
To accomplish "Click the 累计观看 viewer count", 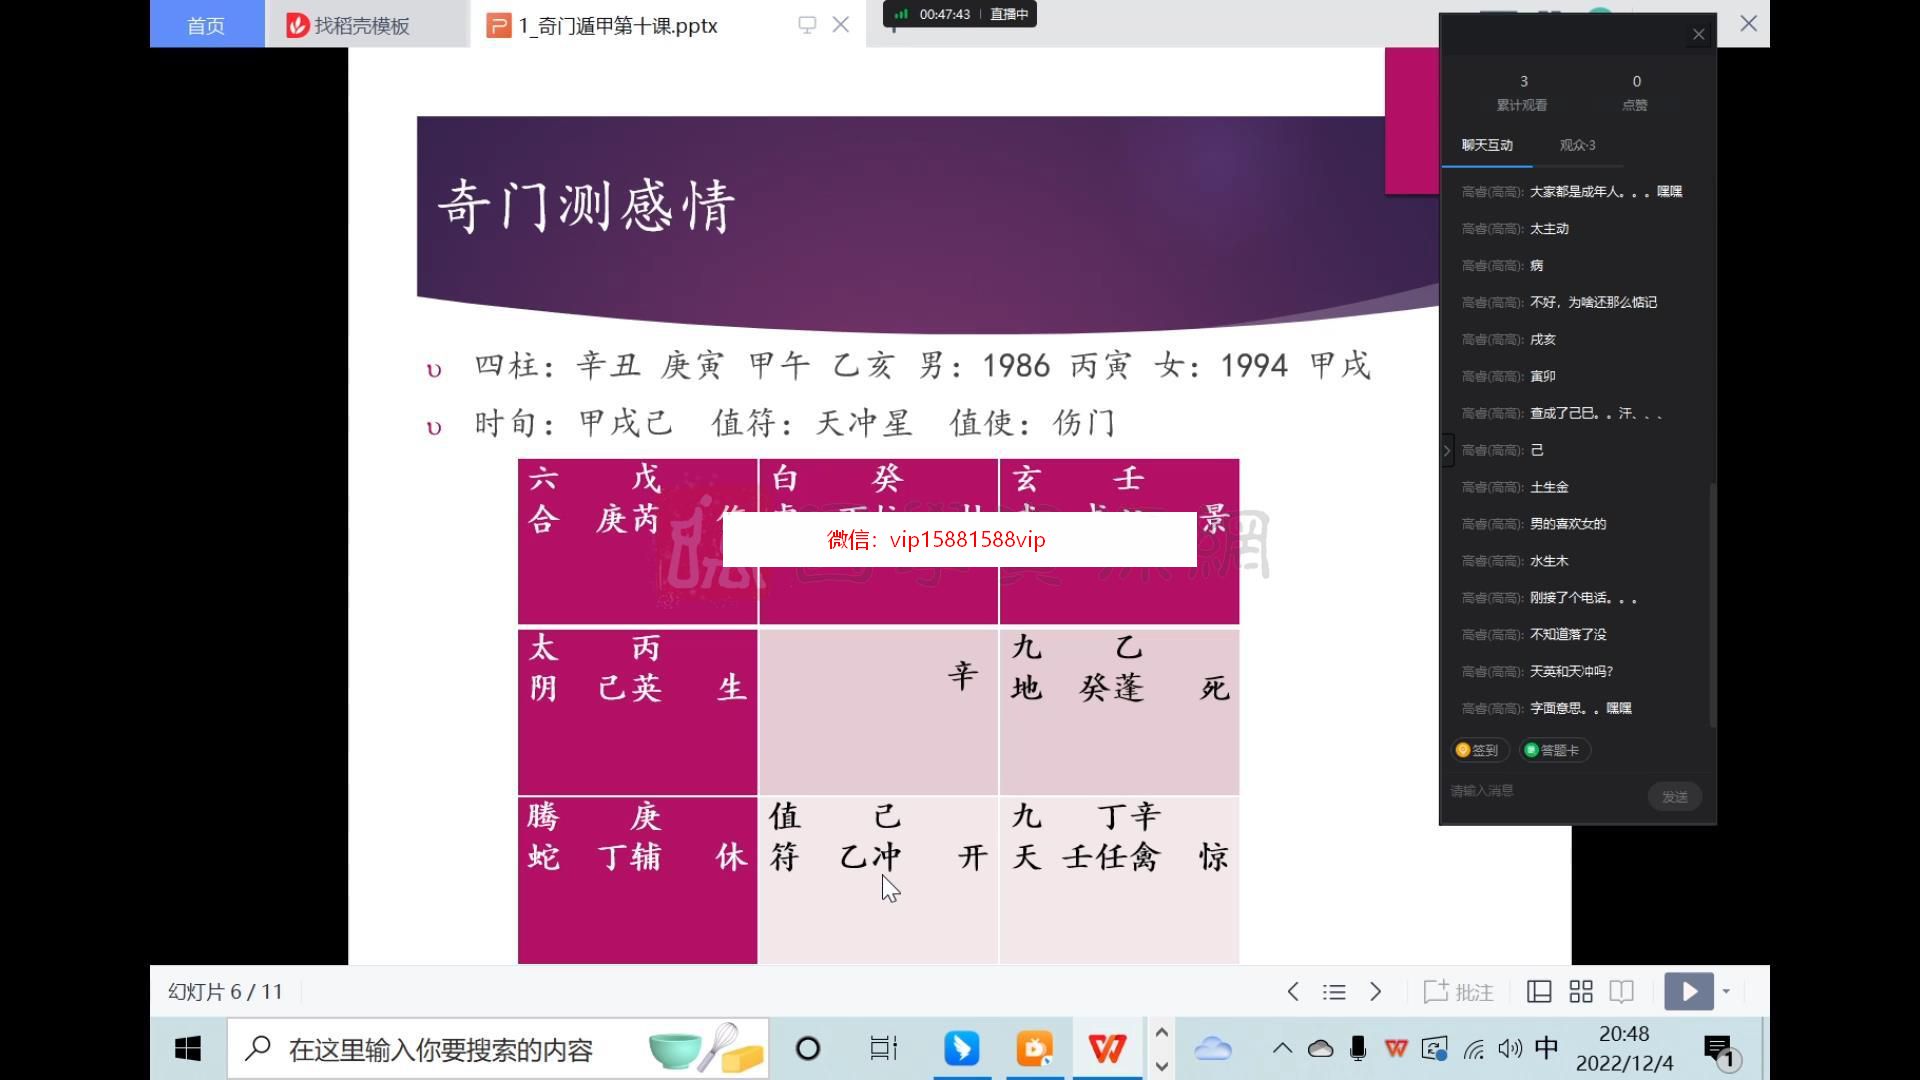I will [1522, 92].
